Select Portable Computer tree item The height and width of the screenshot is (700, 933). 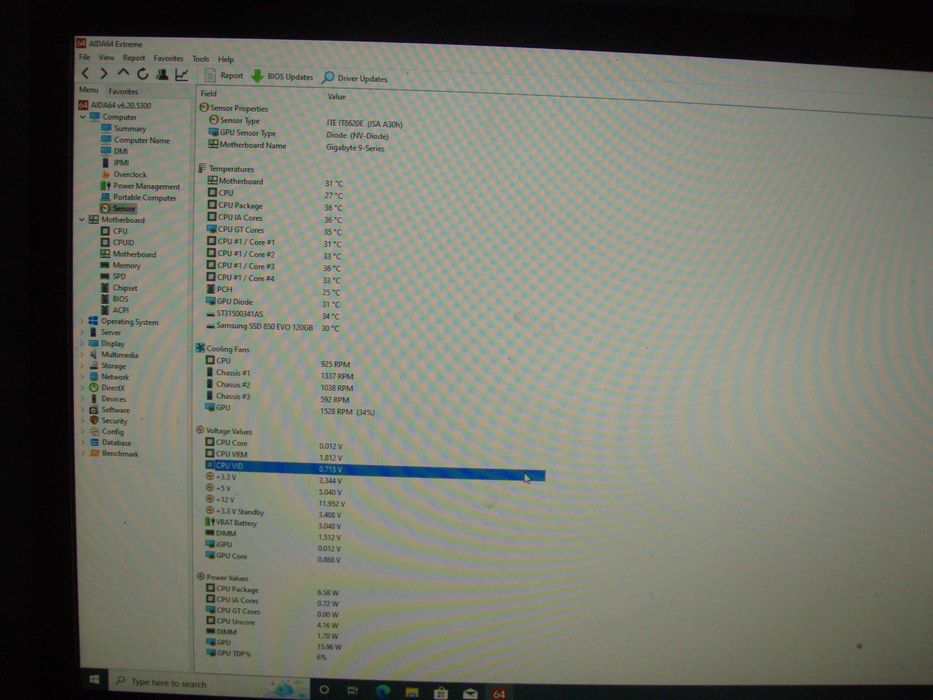point(138,197)
